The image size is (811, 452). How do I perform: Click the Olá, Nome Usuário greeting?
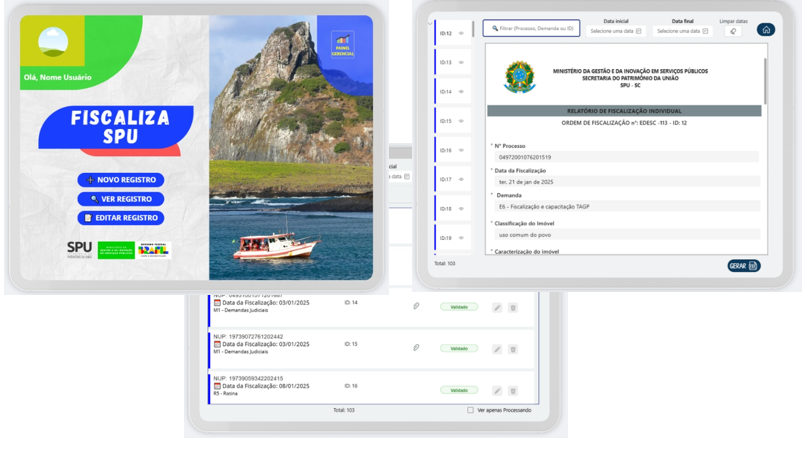point(57,78)
